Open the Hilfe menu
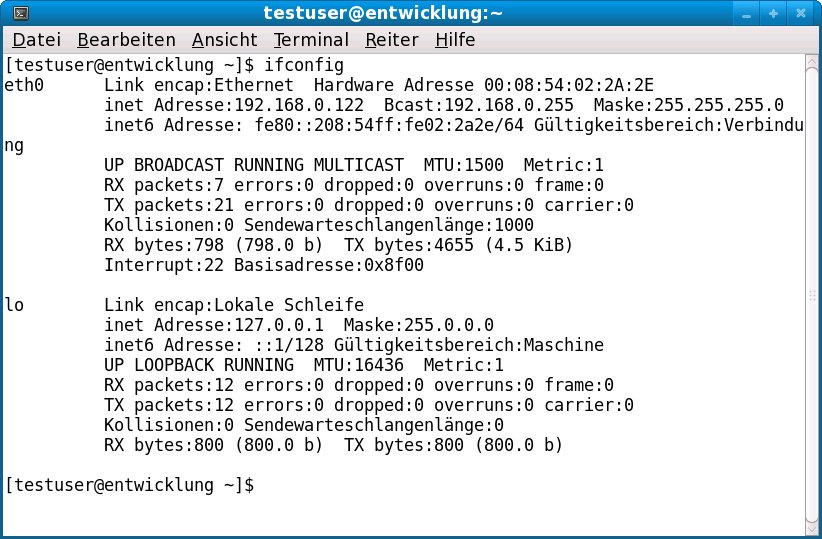This screenshot has width=822, height=539. (455, 41)
